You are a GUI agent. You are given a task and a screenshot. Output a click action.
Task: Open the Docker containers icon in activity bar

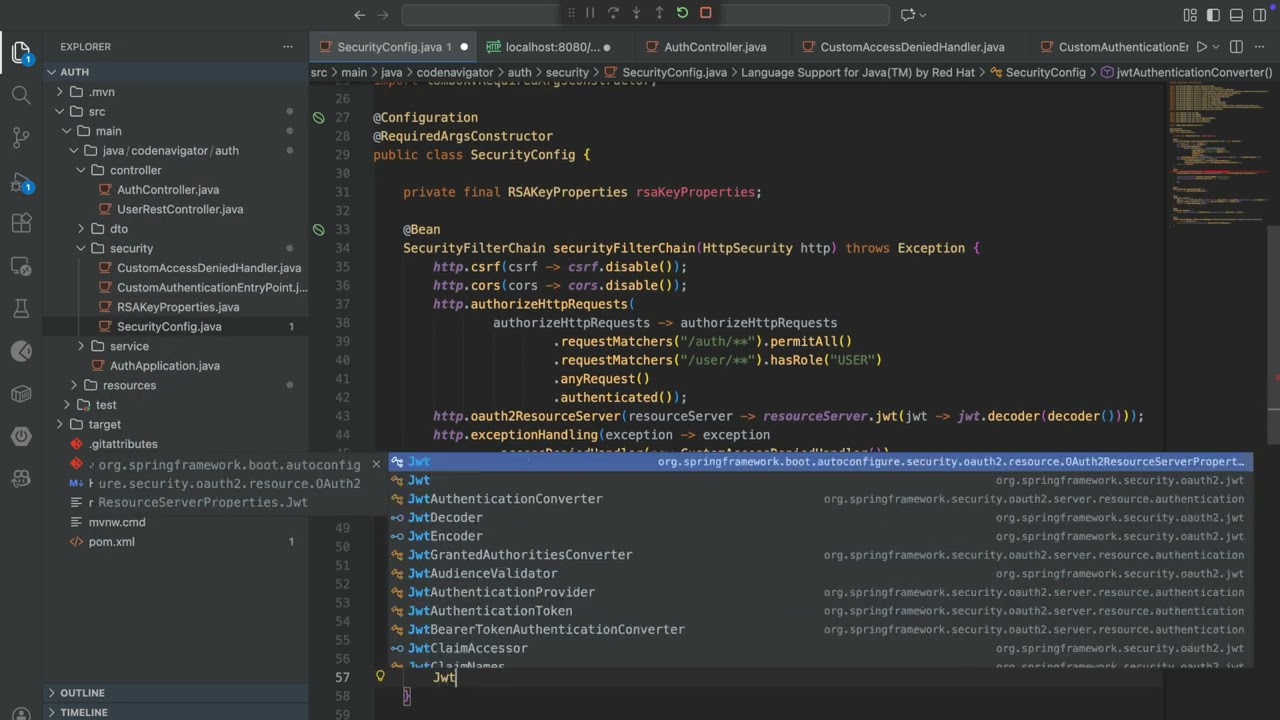coord(21,394)
